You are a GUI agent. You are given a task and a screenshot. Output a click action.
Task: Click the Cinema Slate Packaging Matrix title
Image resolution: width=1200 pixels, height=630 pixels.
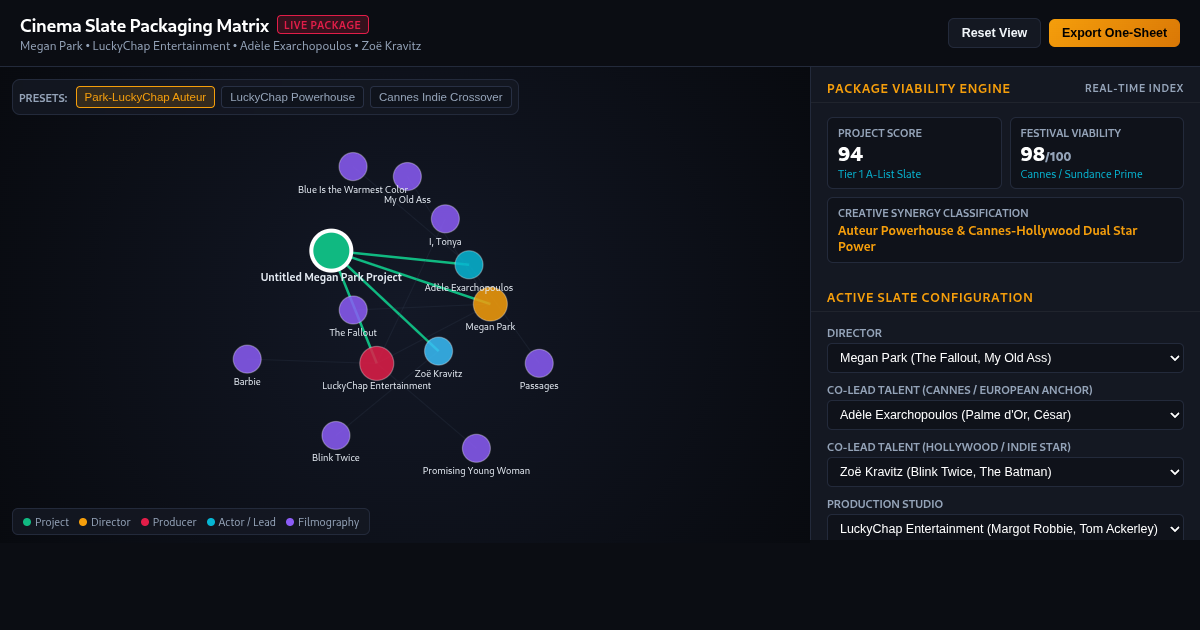[144, 26]
